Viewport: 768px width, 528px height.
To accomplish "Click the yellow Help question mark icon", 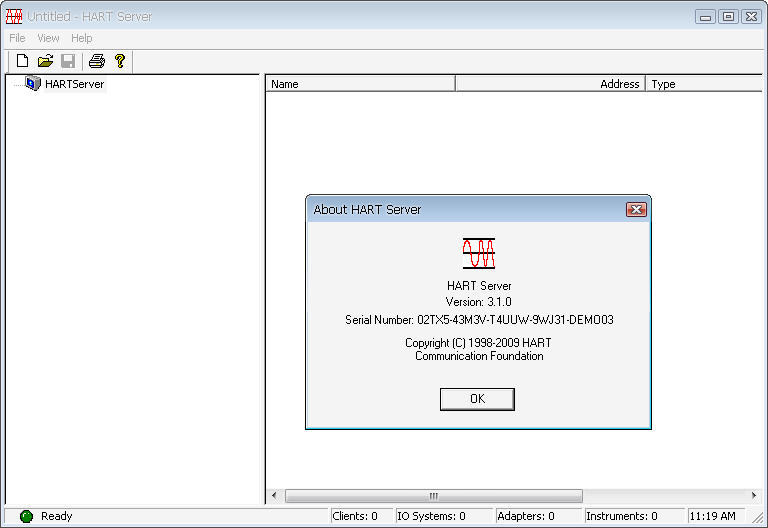I will [120, 61].
